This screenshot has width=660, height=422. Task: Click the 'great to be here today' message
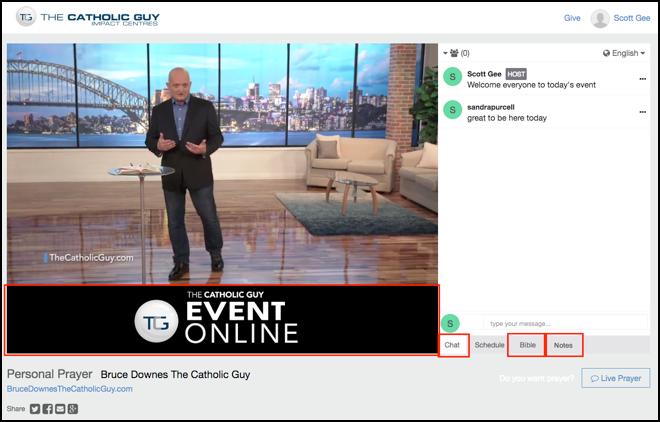507,118
